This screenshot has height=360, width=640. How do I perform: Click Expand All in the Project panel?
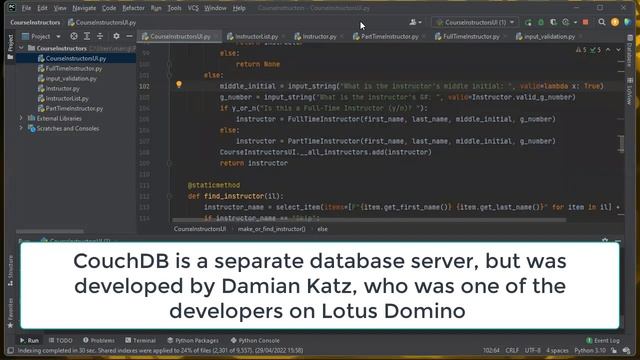point(87,36)
